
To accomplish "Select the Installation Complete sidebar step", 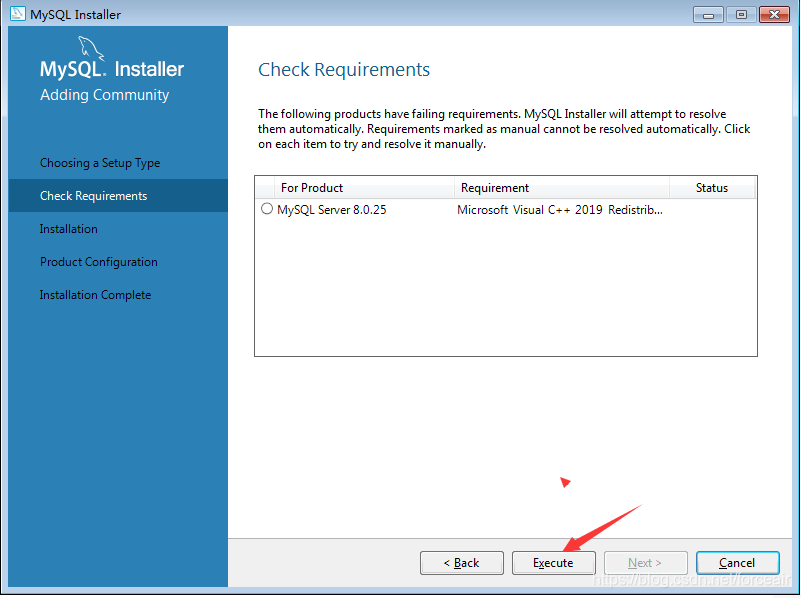I will pos(95,295).
